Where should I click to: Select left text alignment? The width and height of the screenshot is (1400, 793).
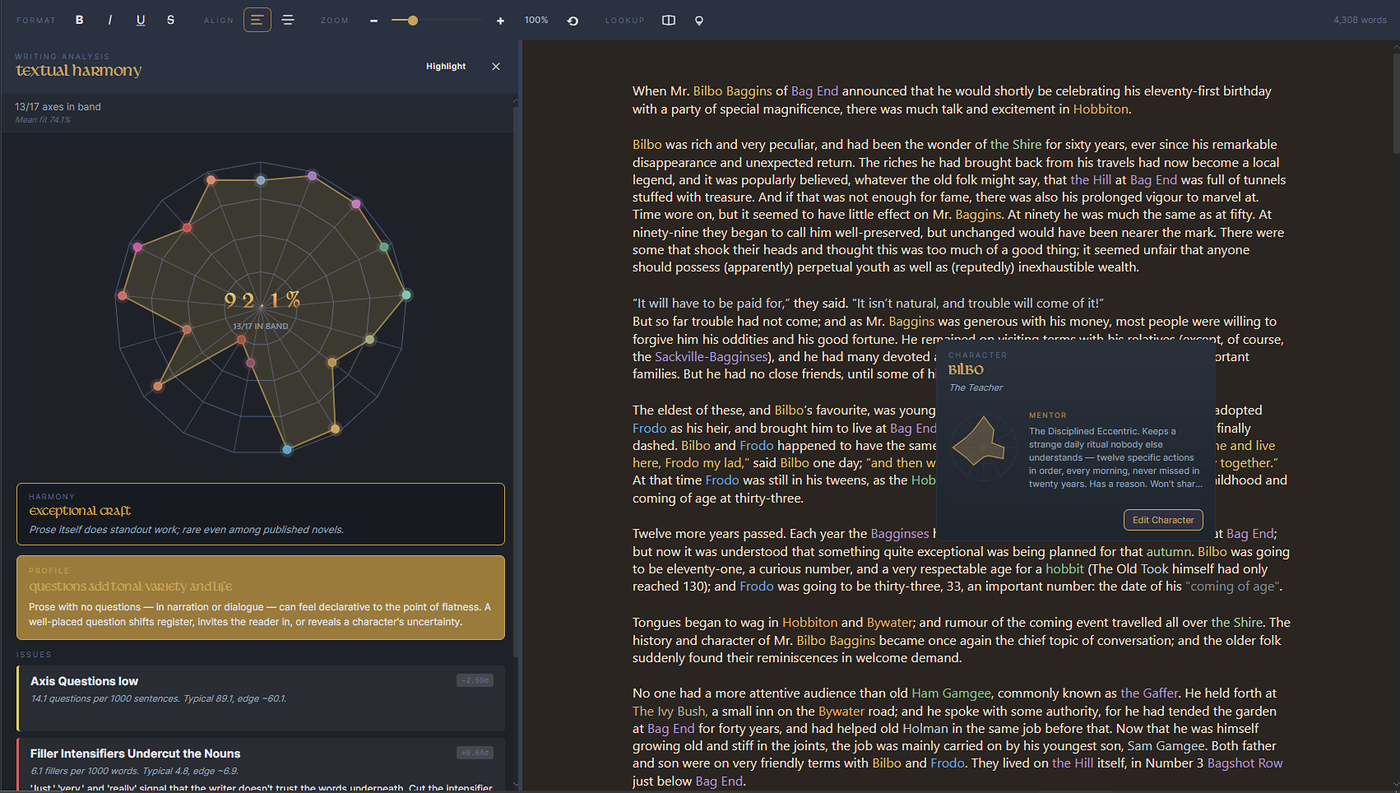point(257,20)
